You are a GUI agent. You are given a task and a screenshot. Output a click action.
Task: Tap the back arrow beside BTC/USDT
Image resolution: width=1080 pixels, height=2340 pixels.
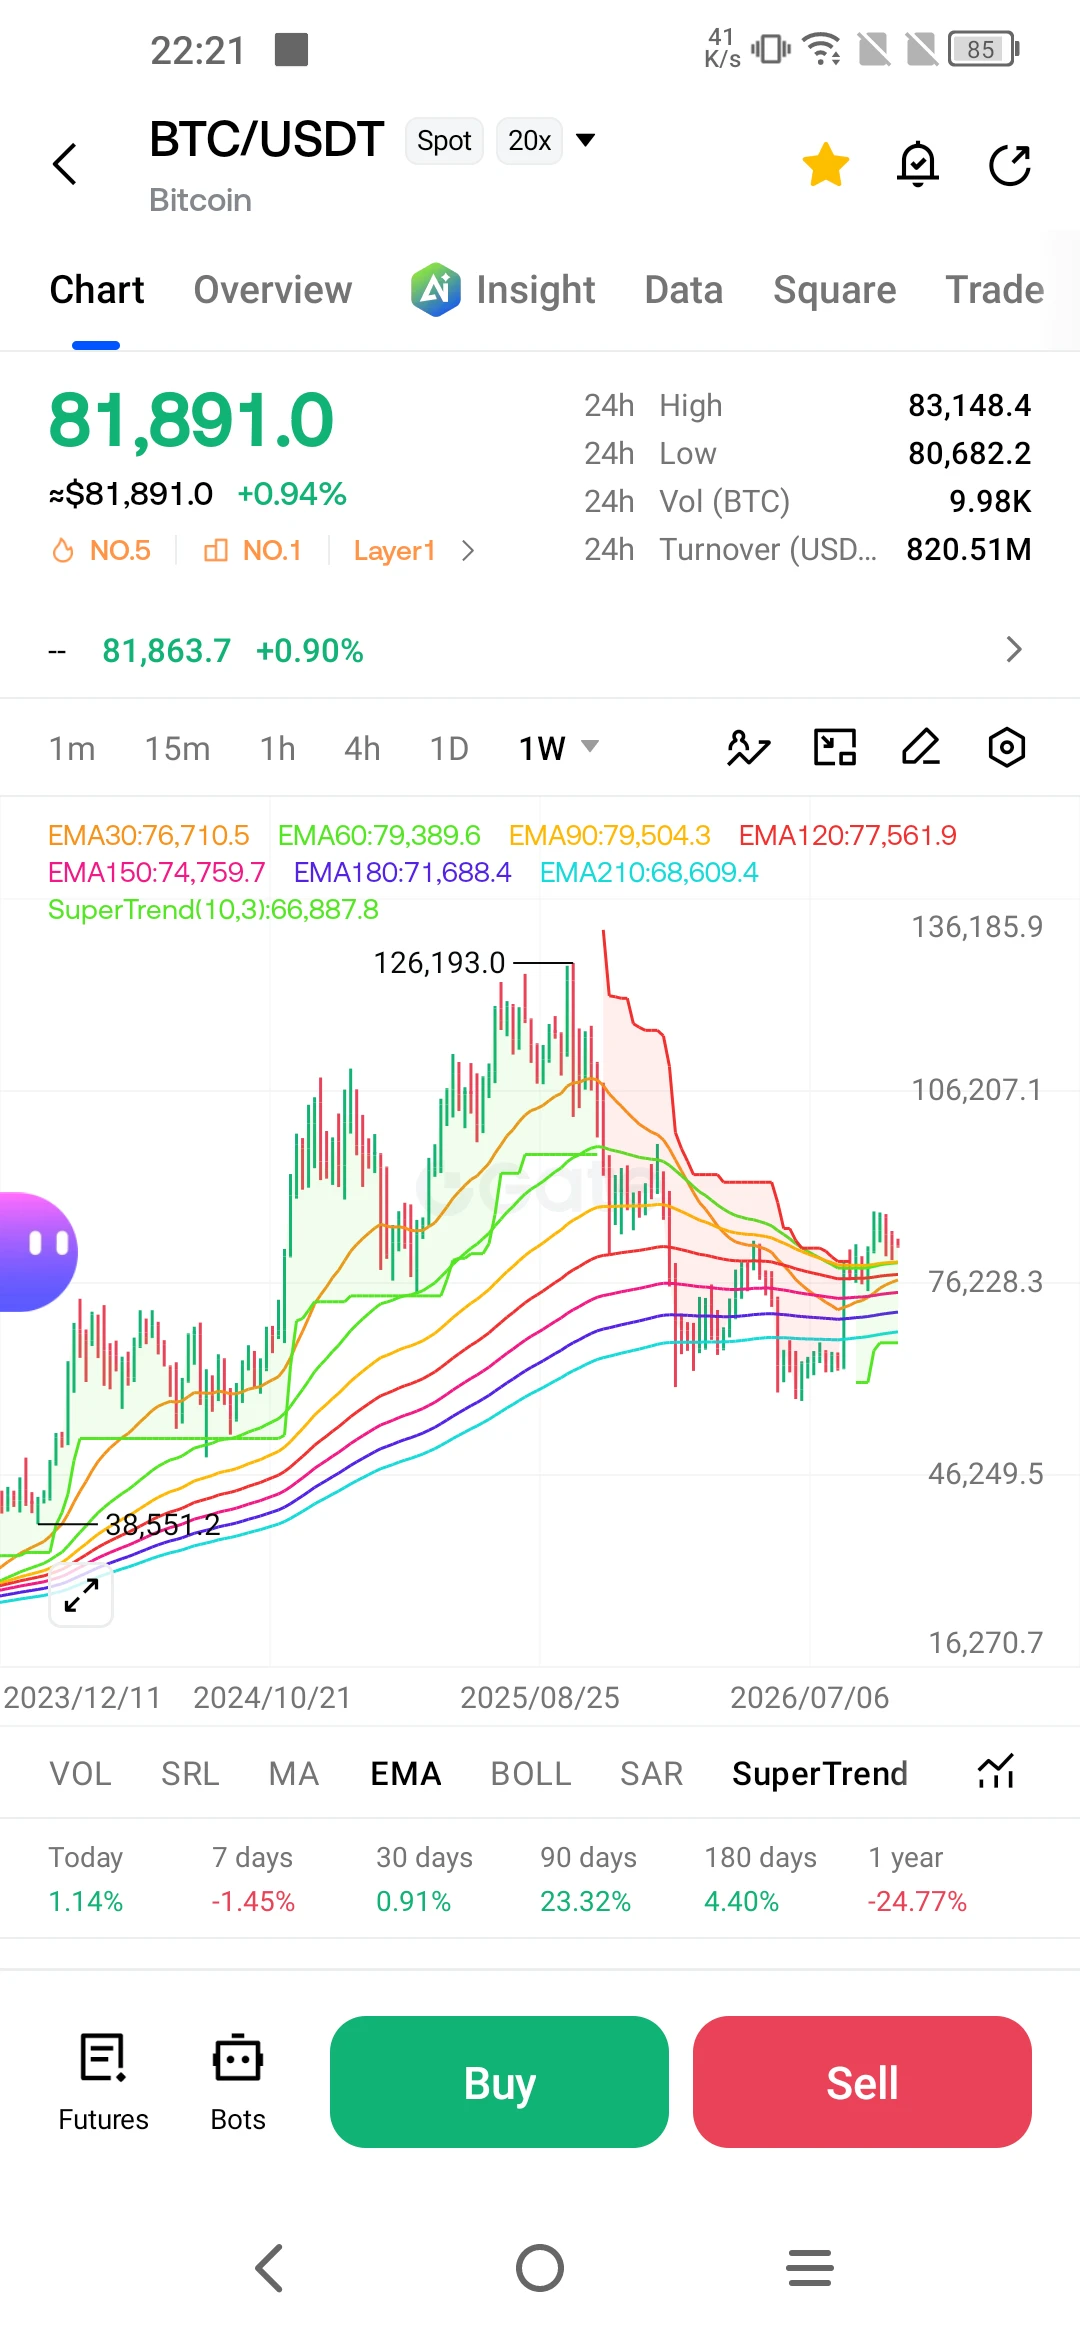tap(65, 164)
